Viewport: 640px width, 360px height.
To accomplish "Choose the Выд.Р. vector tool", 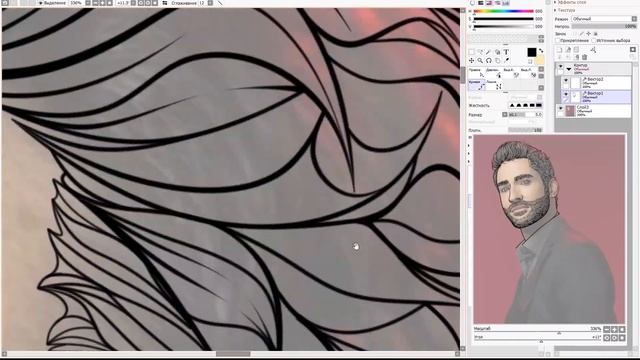I will 511,73.
